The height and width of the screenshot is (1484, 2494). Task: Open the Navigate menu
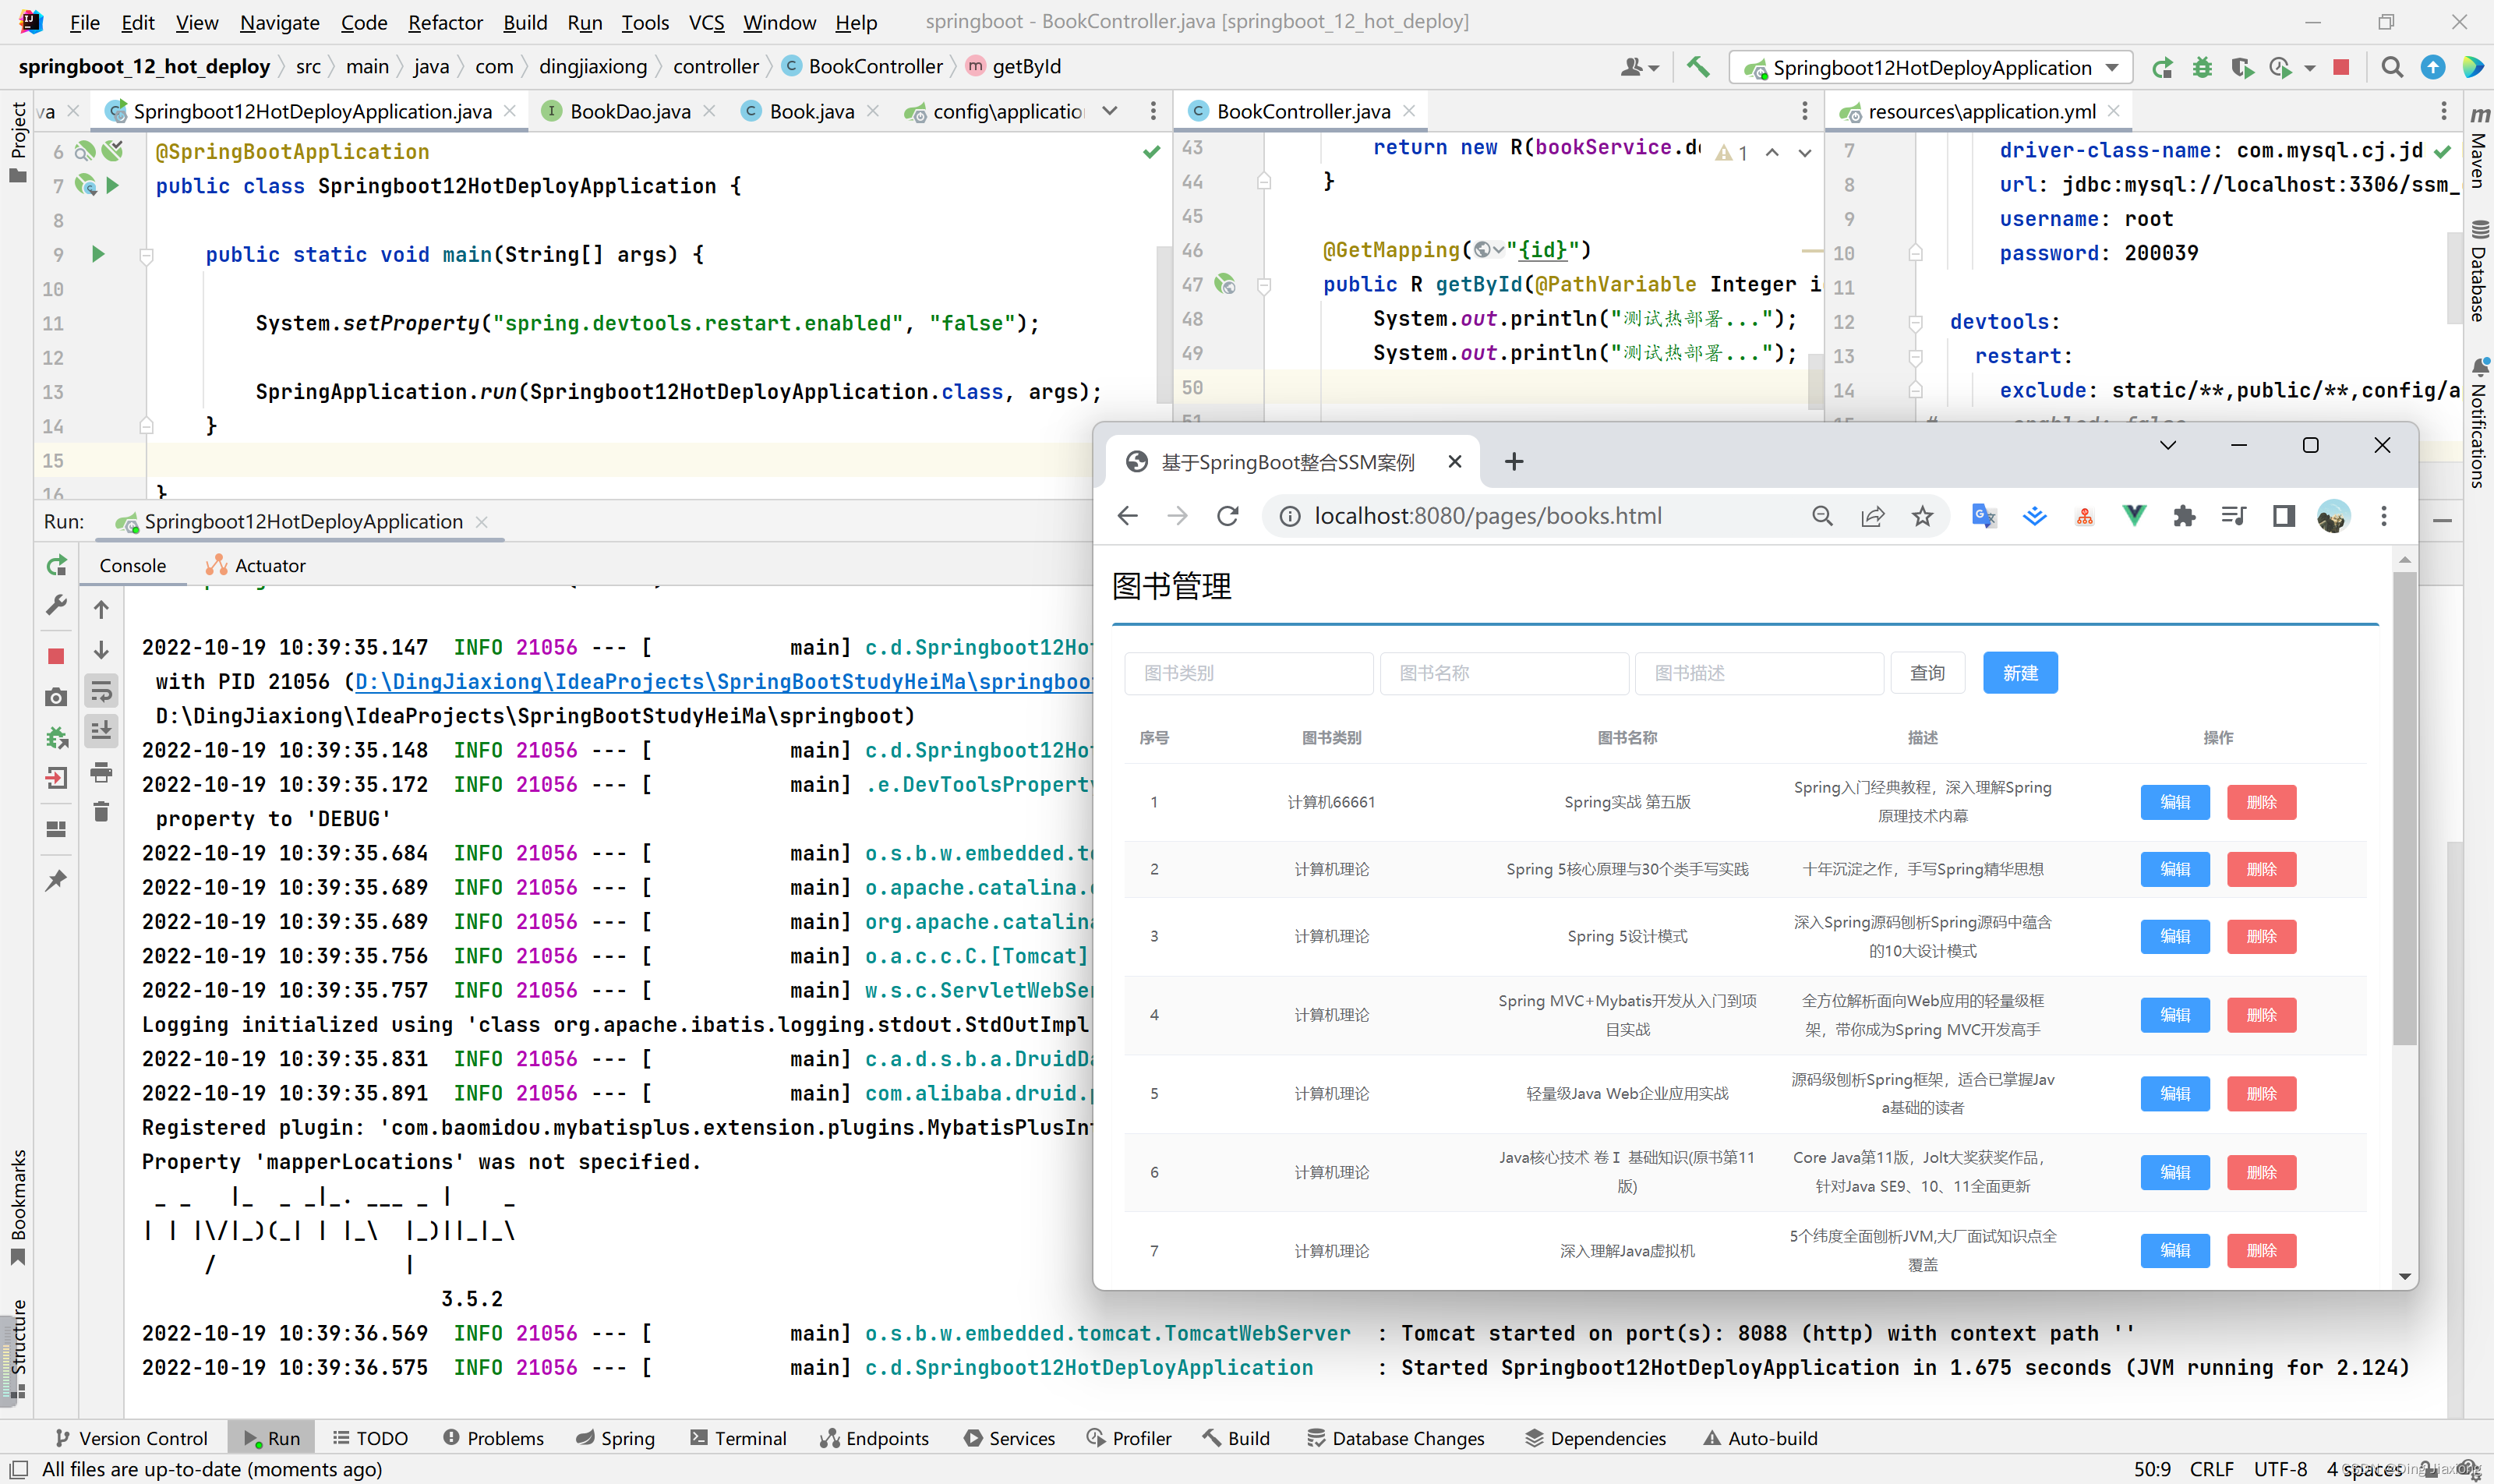coord(279,22)
